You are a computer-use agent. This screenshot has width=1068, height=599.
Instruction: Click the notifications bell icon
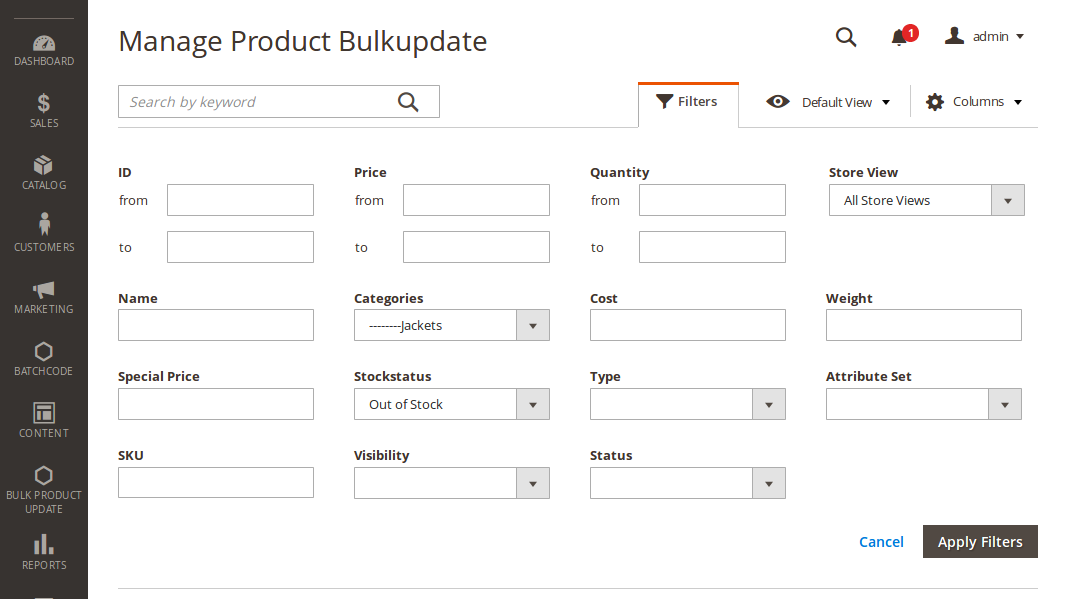point(900,37)
